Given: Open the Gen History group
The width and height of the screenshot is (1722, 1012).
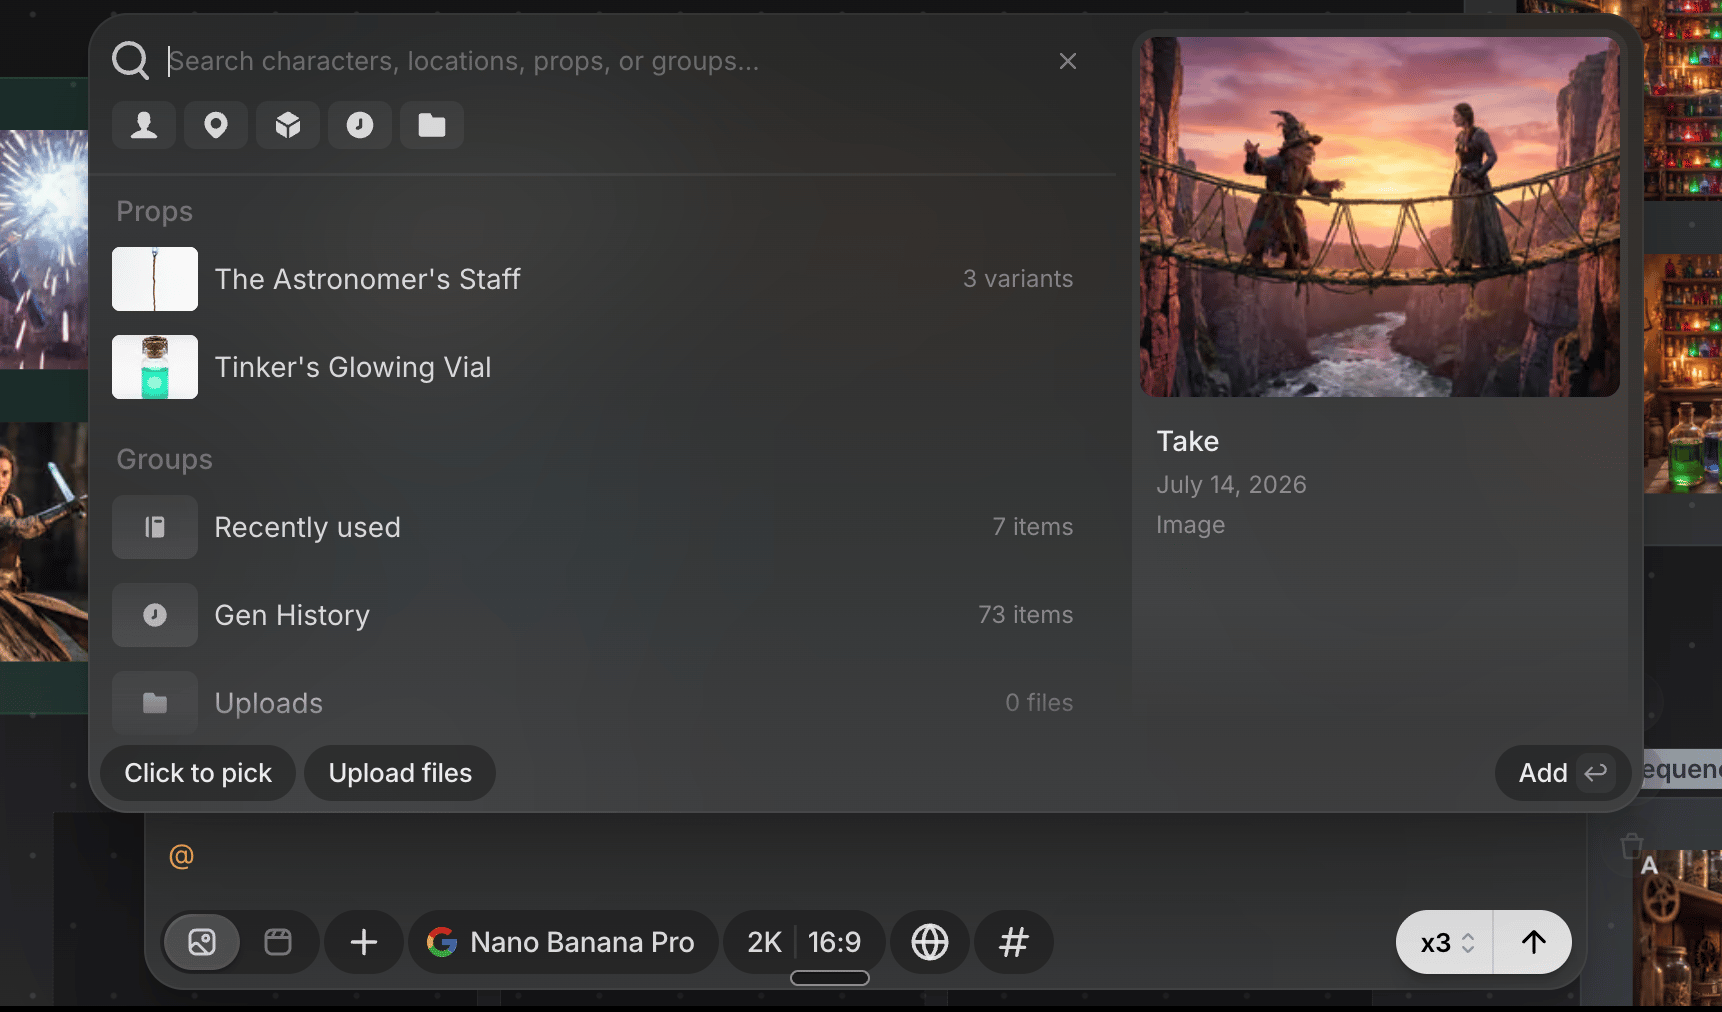Looking at the screenshot, I should pyautogui.click(x=593, y=615).
